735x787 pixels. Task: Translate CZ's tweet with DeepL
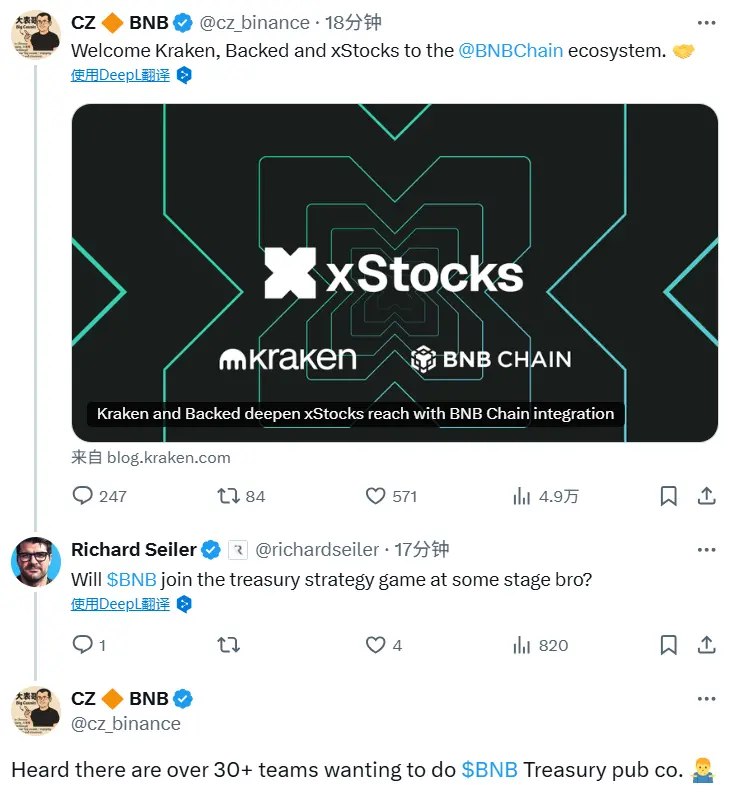(121, 75)
